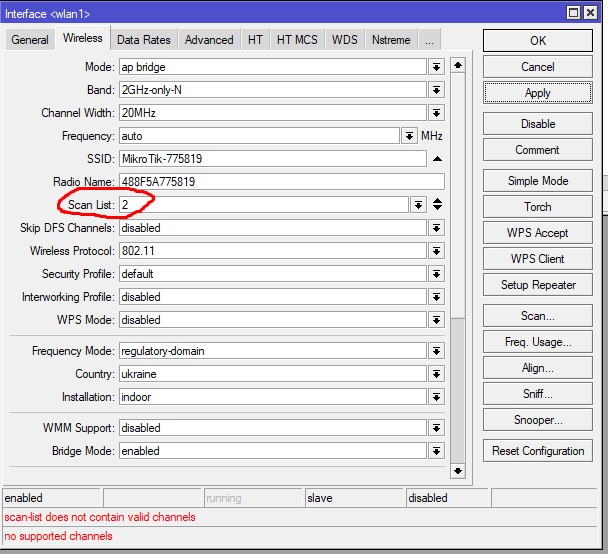Click the 'enabled' status cell
Image resolution: width=608 pixels, height=554 pixels.
52,498
